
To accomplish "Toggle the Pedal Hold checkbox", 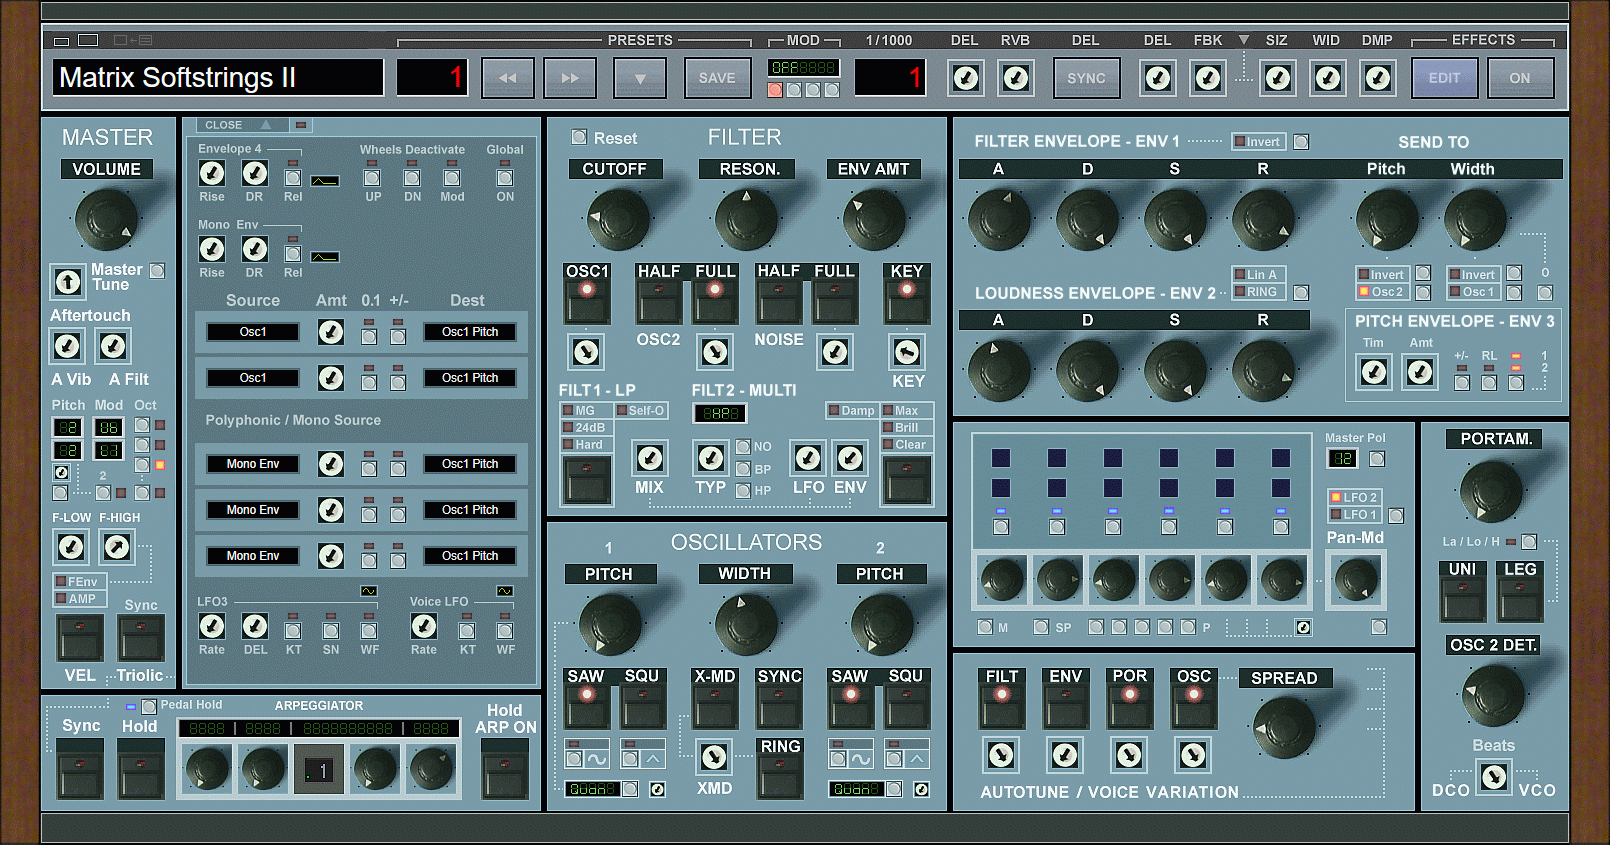I will pyautogui.click(x=149, y=706).
